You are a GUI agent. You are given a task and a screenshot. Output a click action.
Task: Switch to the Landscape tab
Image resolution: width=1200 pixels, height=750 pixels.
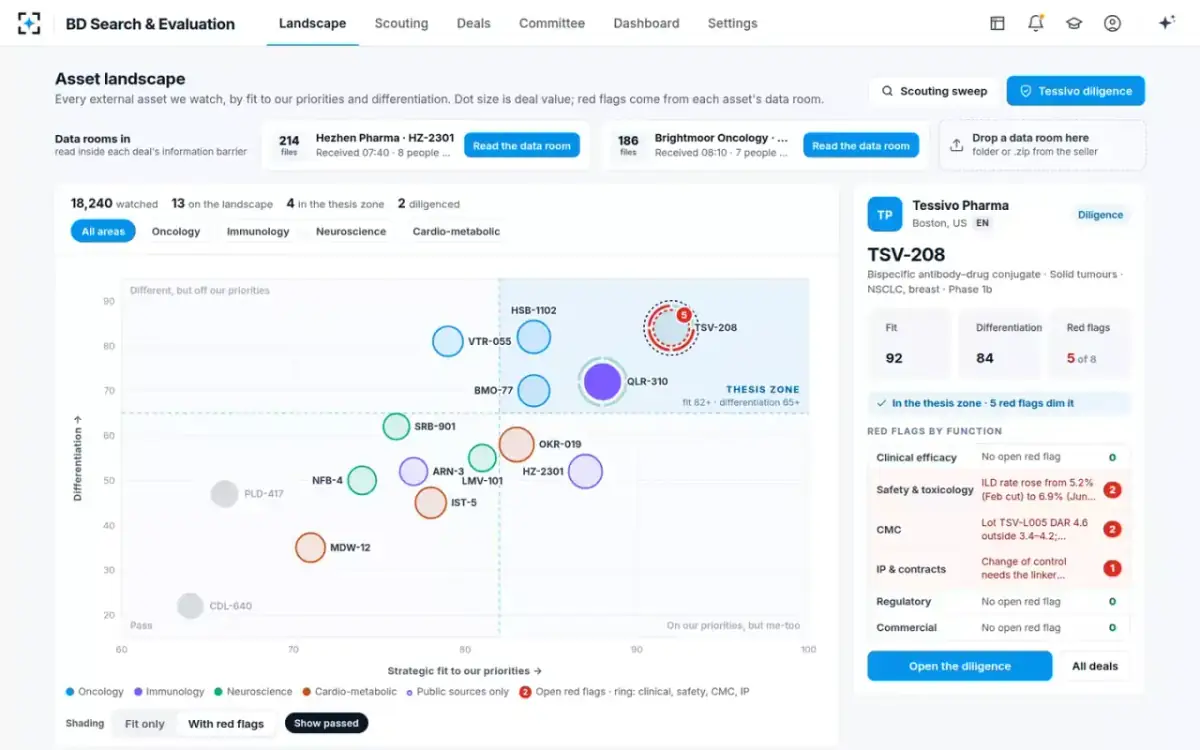tap(312, 23)
